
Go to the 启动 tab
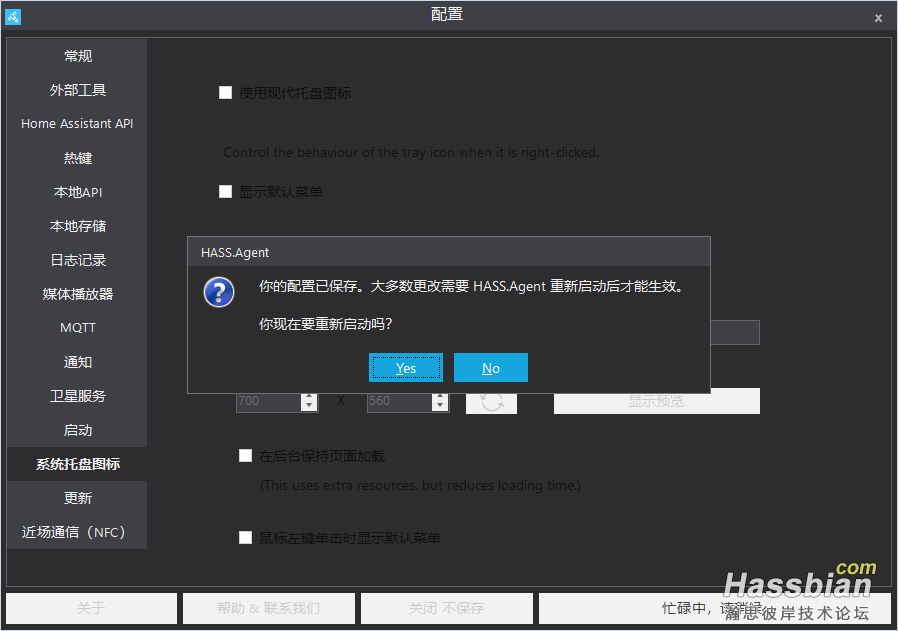click(x=77, y=430)
